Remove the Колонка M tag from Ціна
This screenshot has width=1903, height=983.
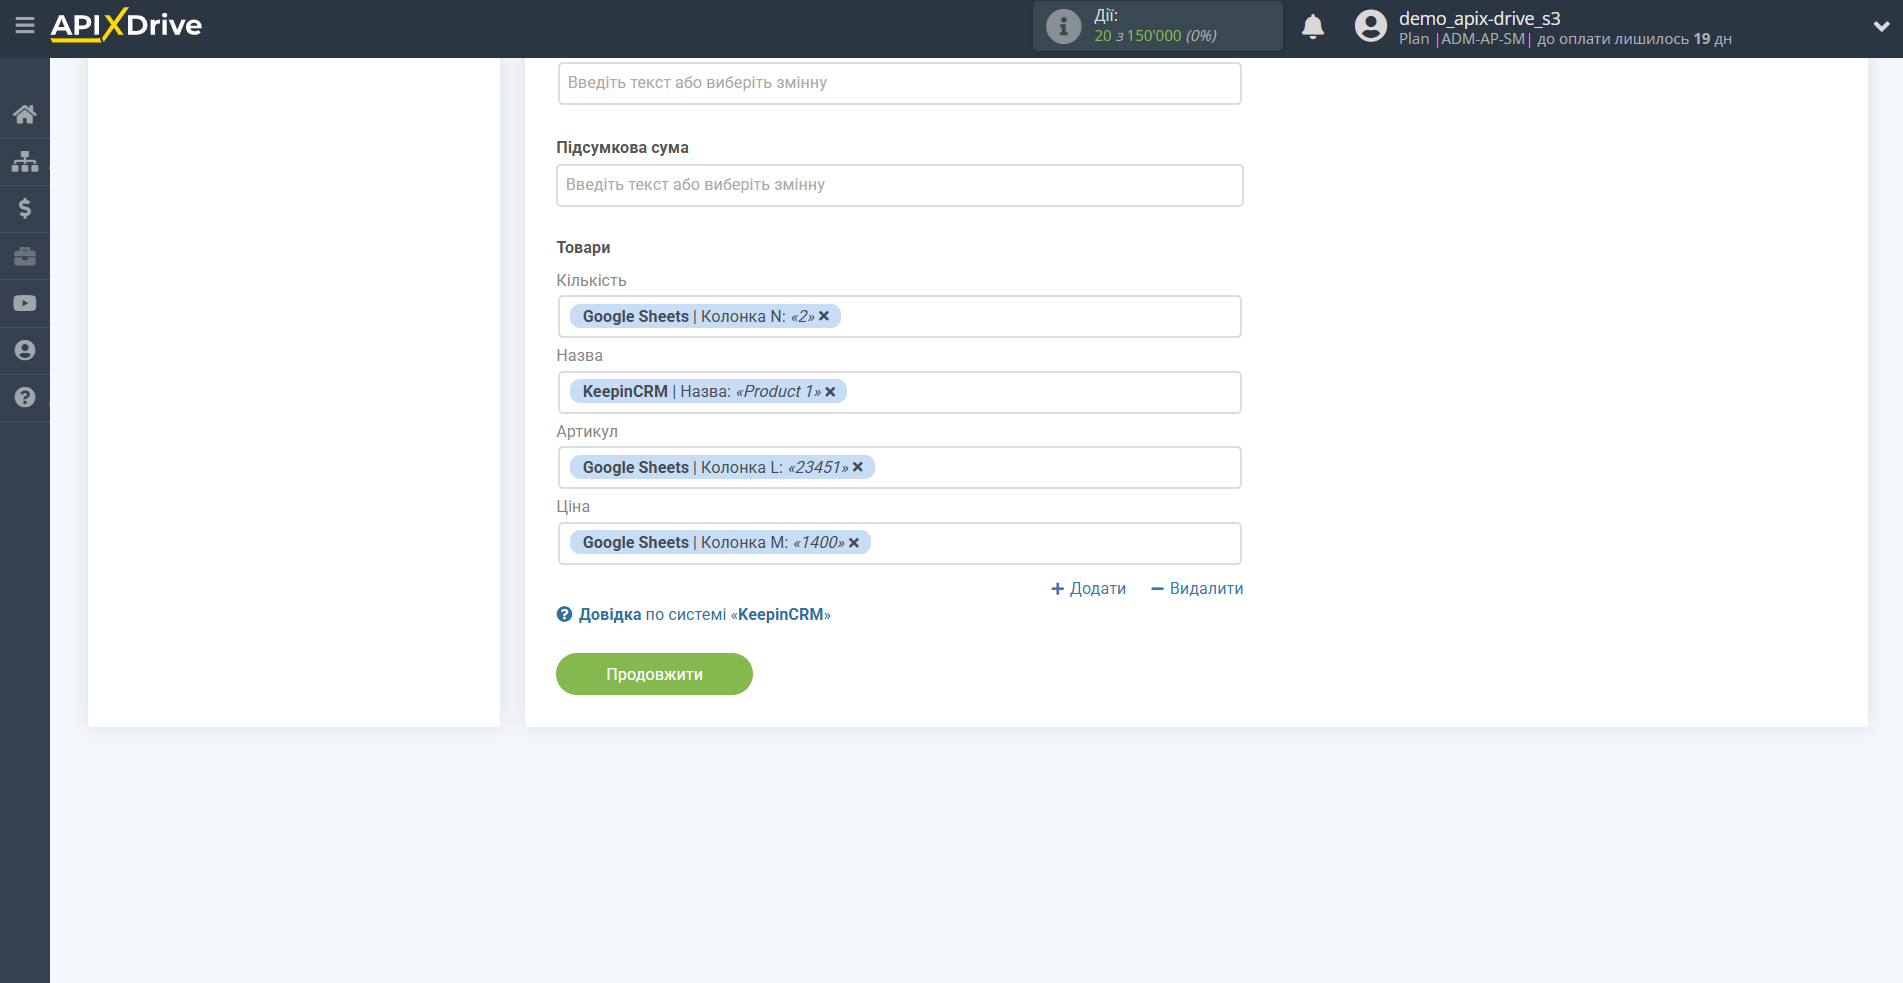click(854, 543)
